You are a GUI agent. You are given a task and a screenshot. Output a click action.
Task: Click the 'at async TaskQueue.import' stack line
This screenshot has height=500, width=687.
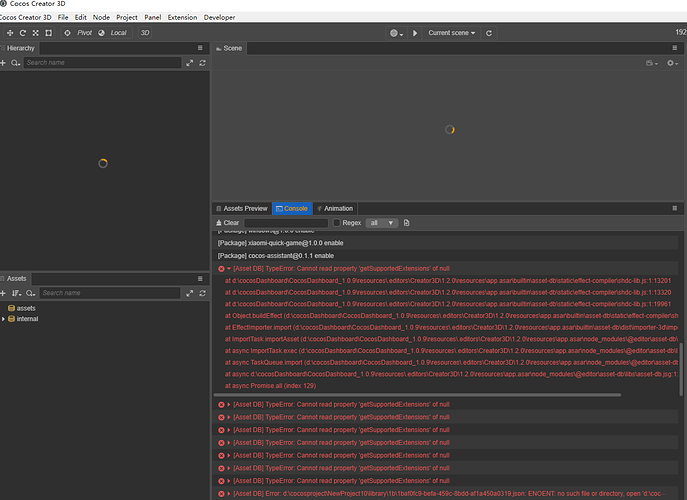coord(451,362)
